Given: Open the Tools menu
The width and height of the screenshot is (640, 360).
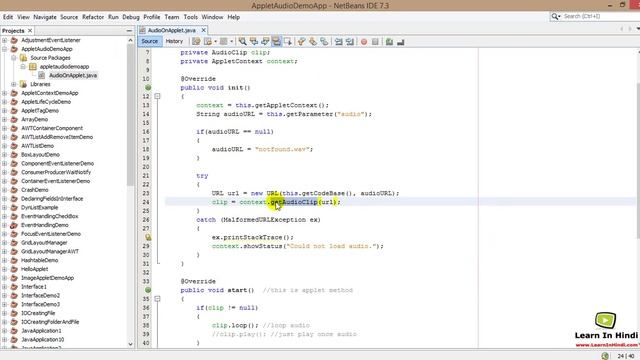Looking at the screenshot, I should tap(191, 17).
